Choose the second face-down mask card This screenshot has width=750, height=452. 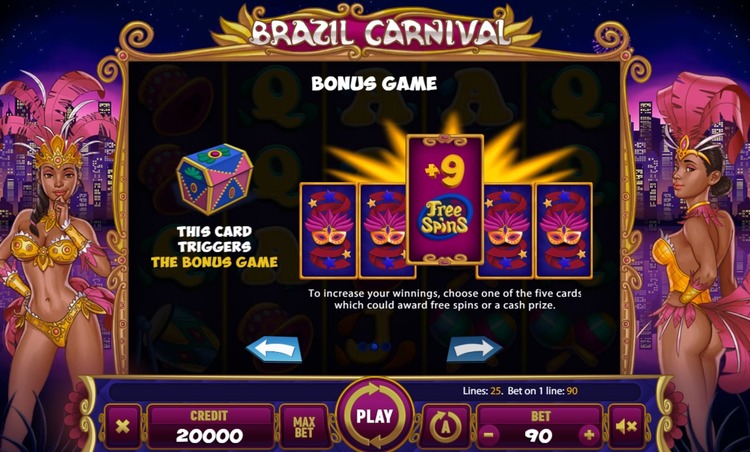click(x=385, y=231)
